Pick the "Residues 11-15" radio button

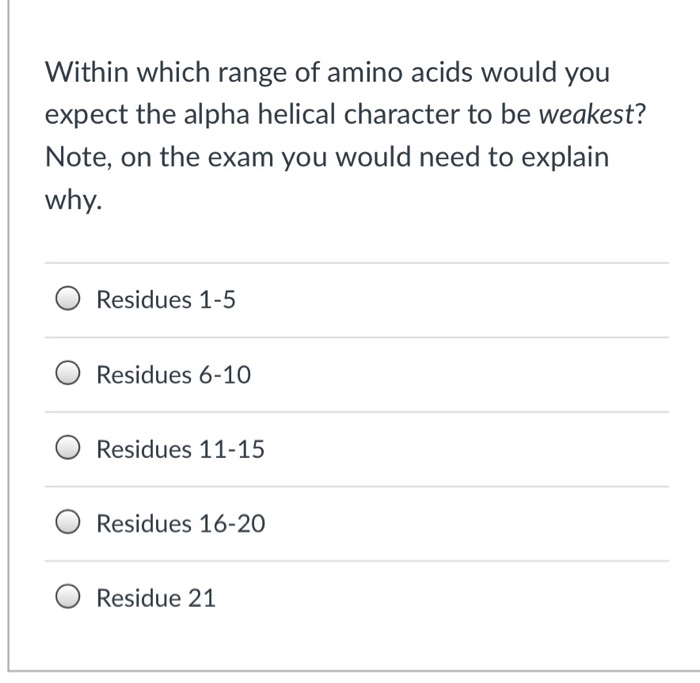pyautogui.click(x=69, y=450)
